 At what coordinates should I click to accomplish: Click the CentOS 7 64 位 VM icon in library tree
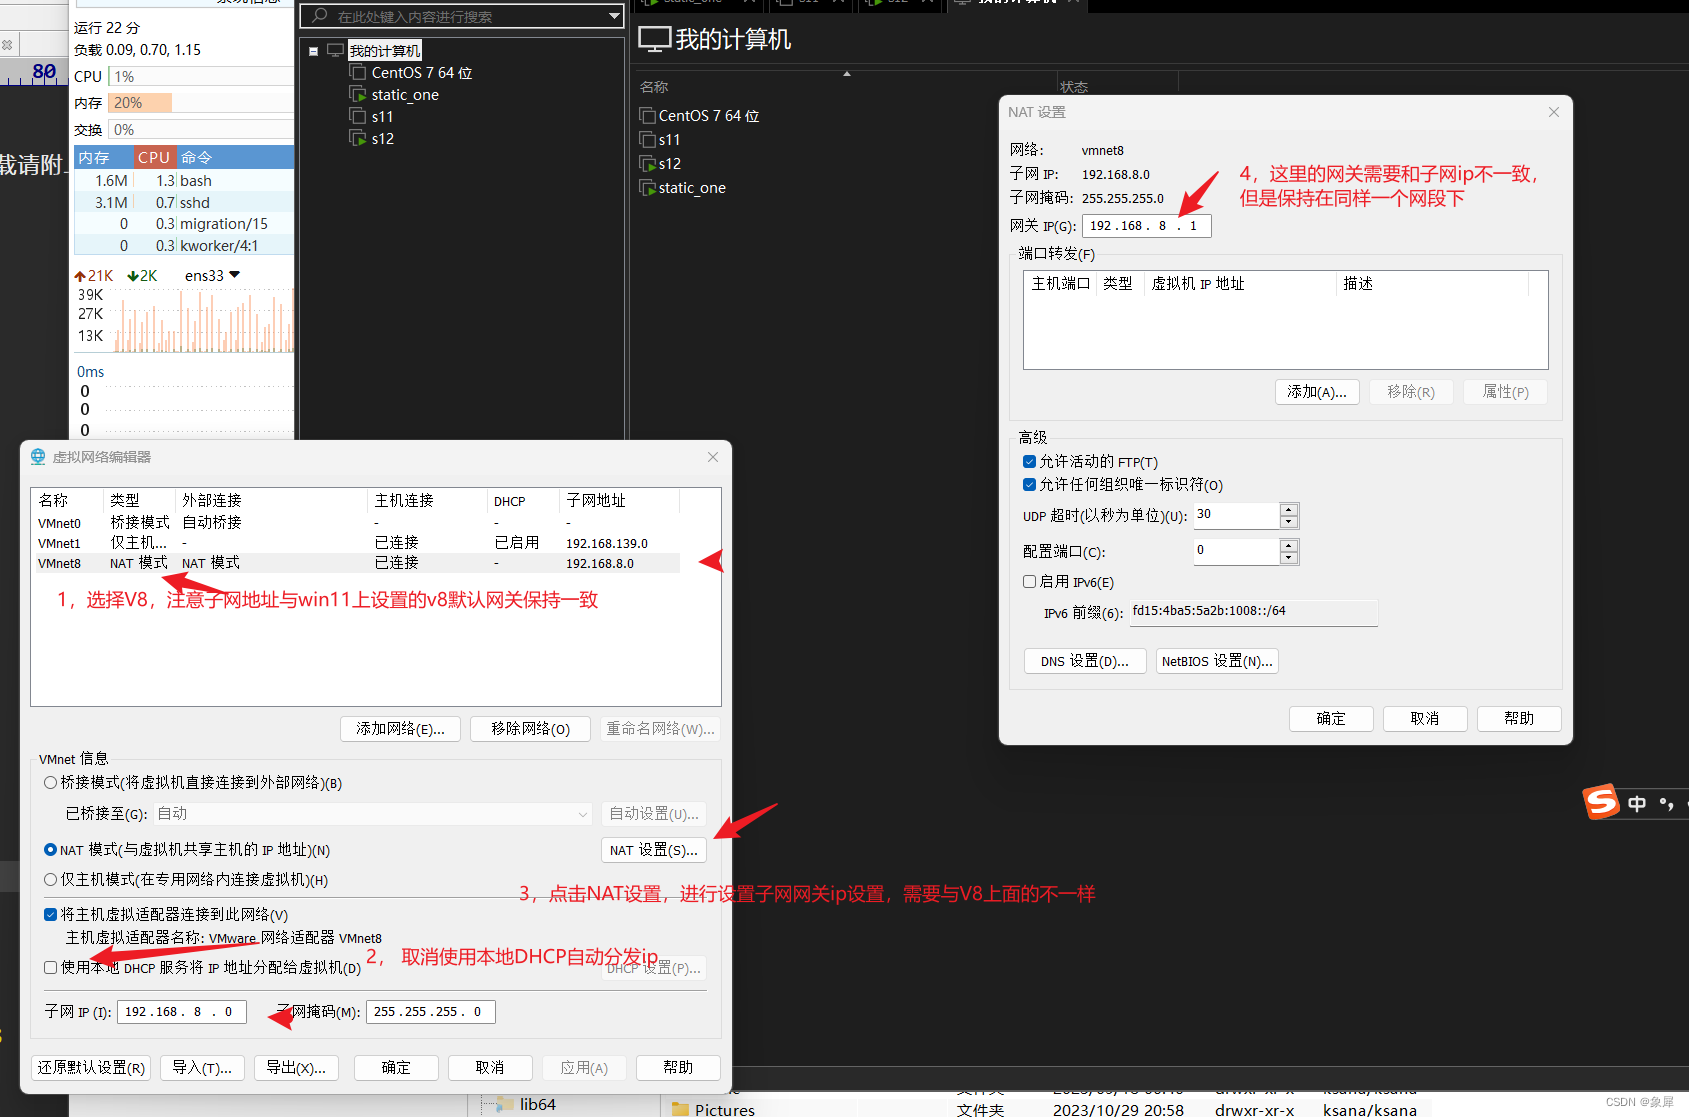point(357,72)
